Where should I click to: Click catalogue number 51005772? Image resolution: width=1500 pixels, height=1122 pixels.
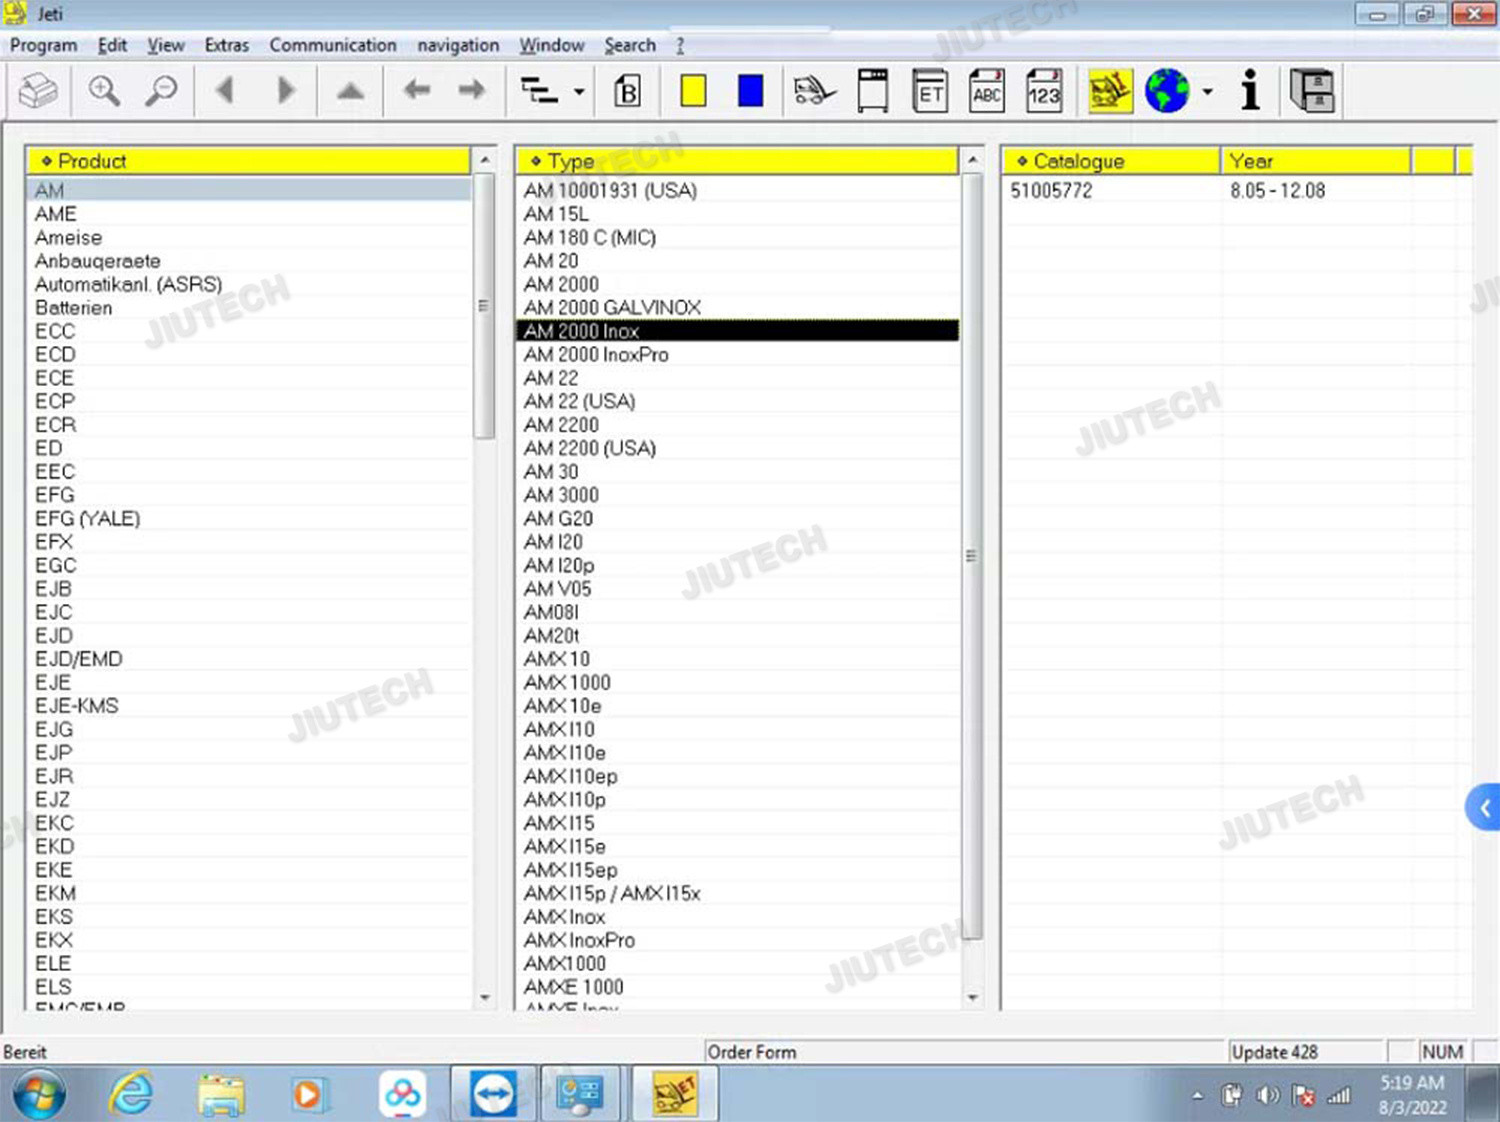click(1051, 190)
